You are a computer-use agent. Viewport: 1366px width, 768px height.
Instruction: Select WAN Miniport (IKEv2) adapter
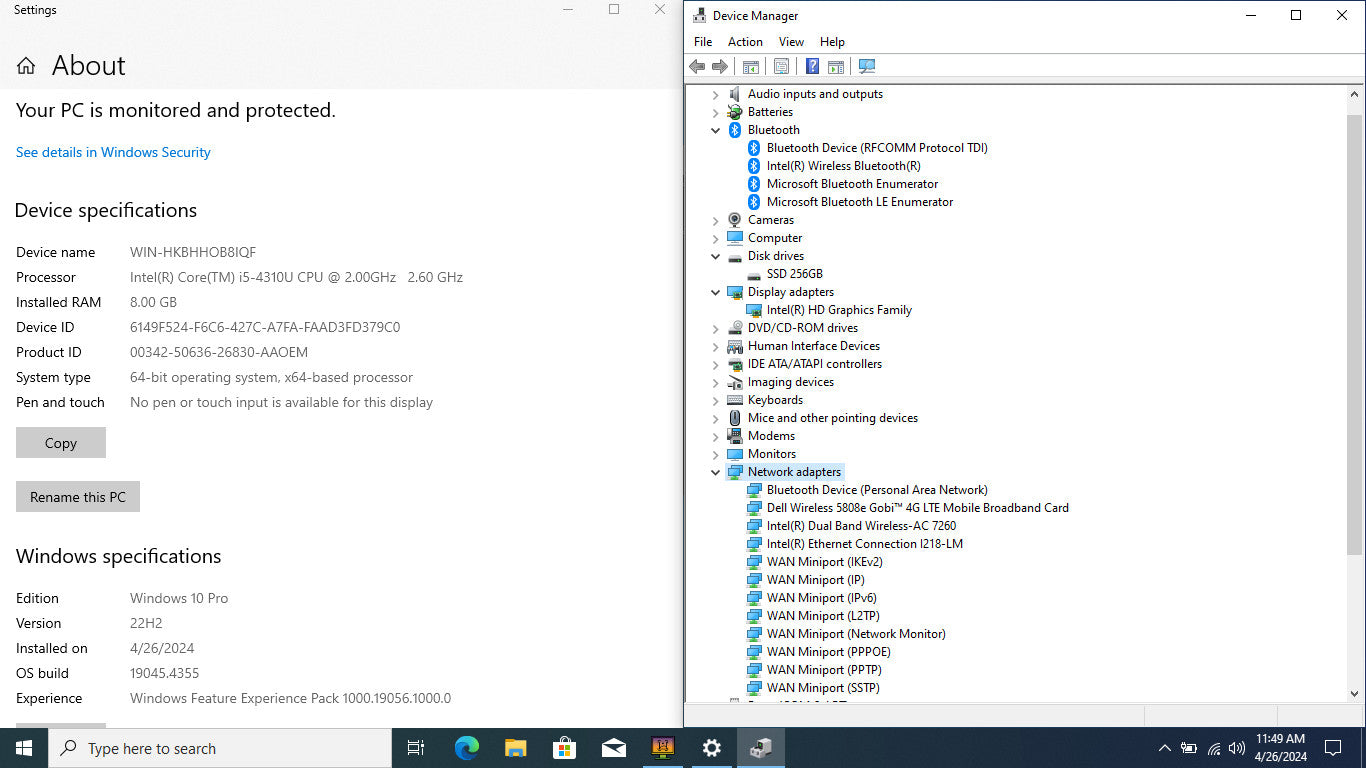point(824,562)
